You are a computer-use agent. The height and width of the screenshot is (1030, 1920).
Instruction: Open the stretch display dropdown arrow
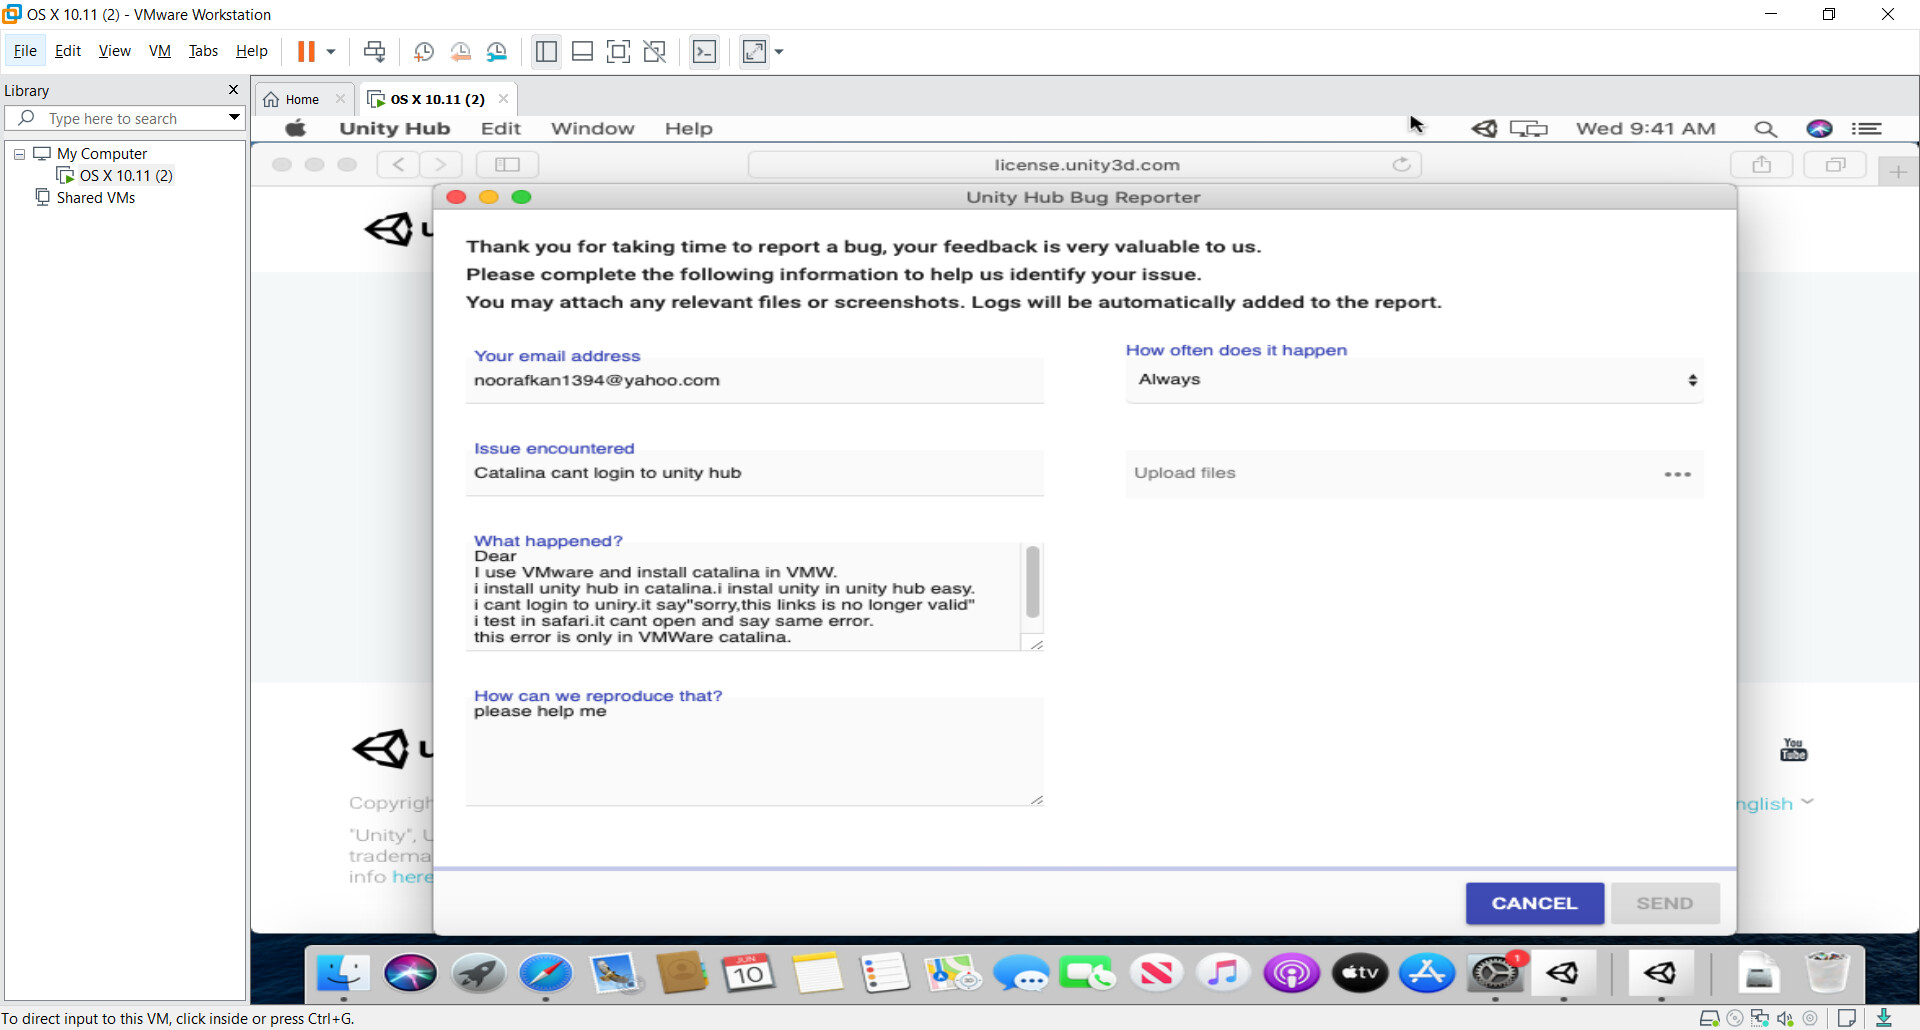tap(779, 52)
